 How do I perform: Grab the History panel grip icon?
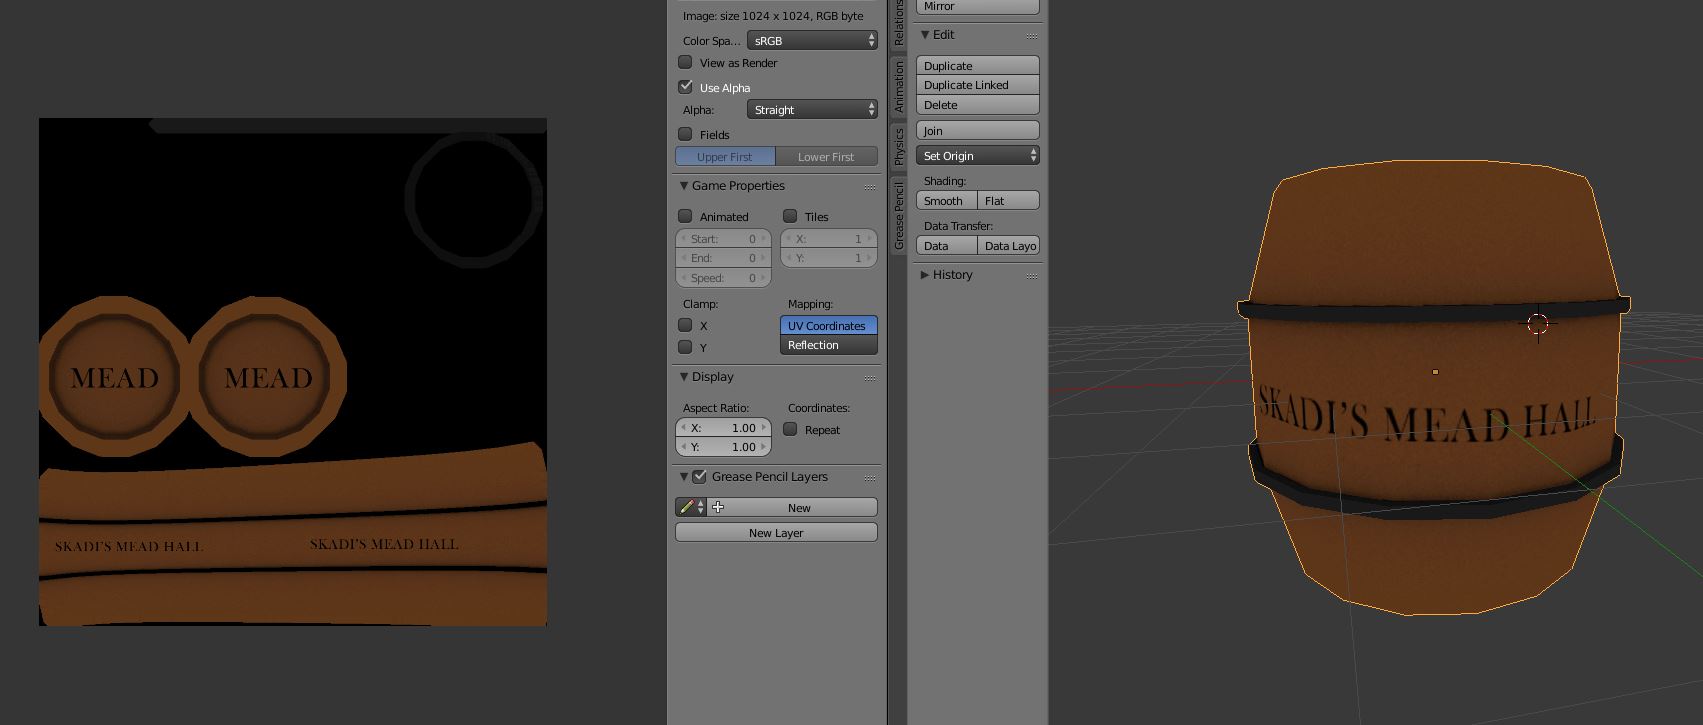coord(1032,276)
